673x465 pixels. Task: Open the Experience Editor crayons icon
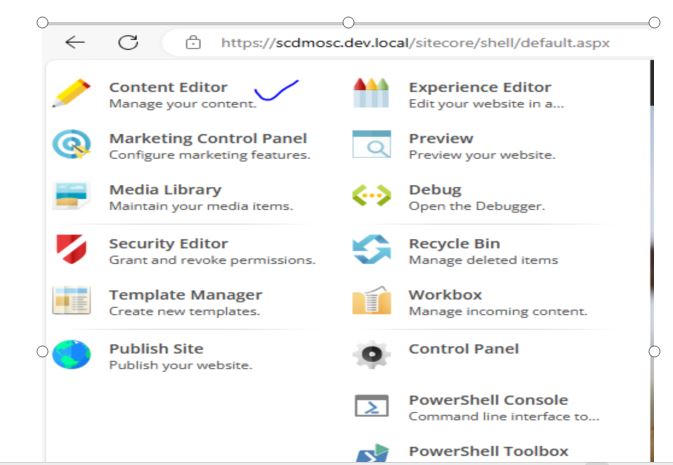[x=371, y=93]
